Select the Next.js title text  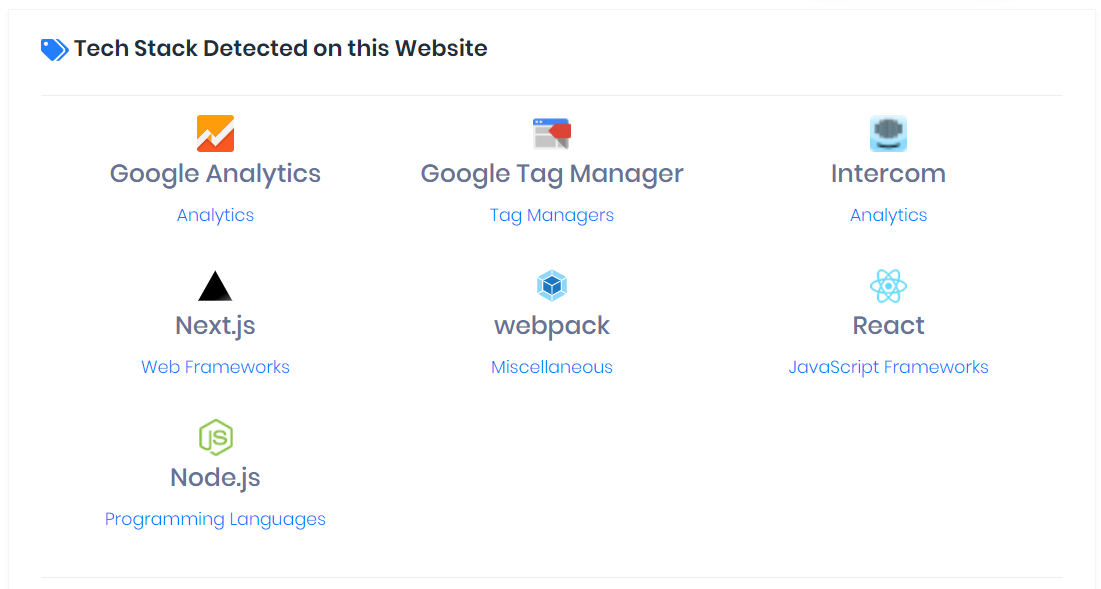pyautogui.click(x=216, y=326)
